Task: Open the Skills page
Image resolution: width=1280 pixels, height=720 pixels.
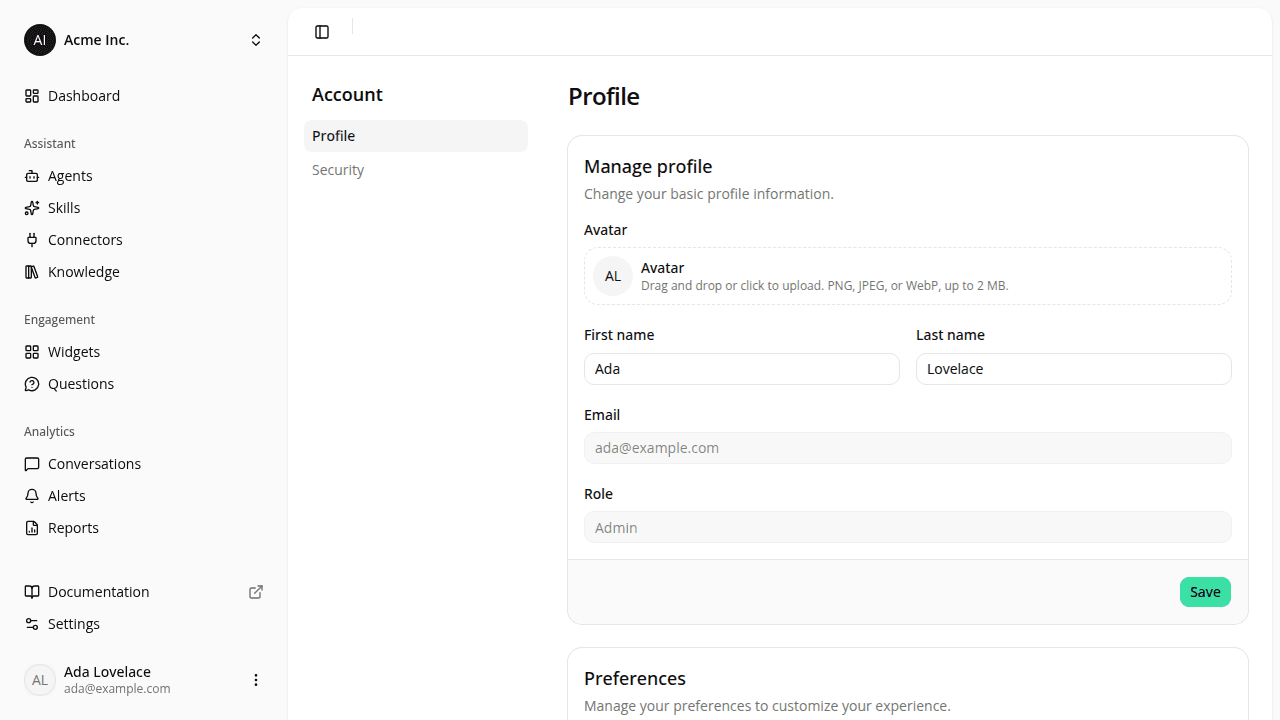Action: coord(144,208)
